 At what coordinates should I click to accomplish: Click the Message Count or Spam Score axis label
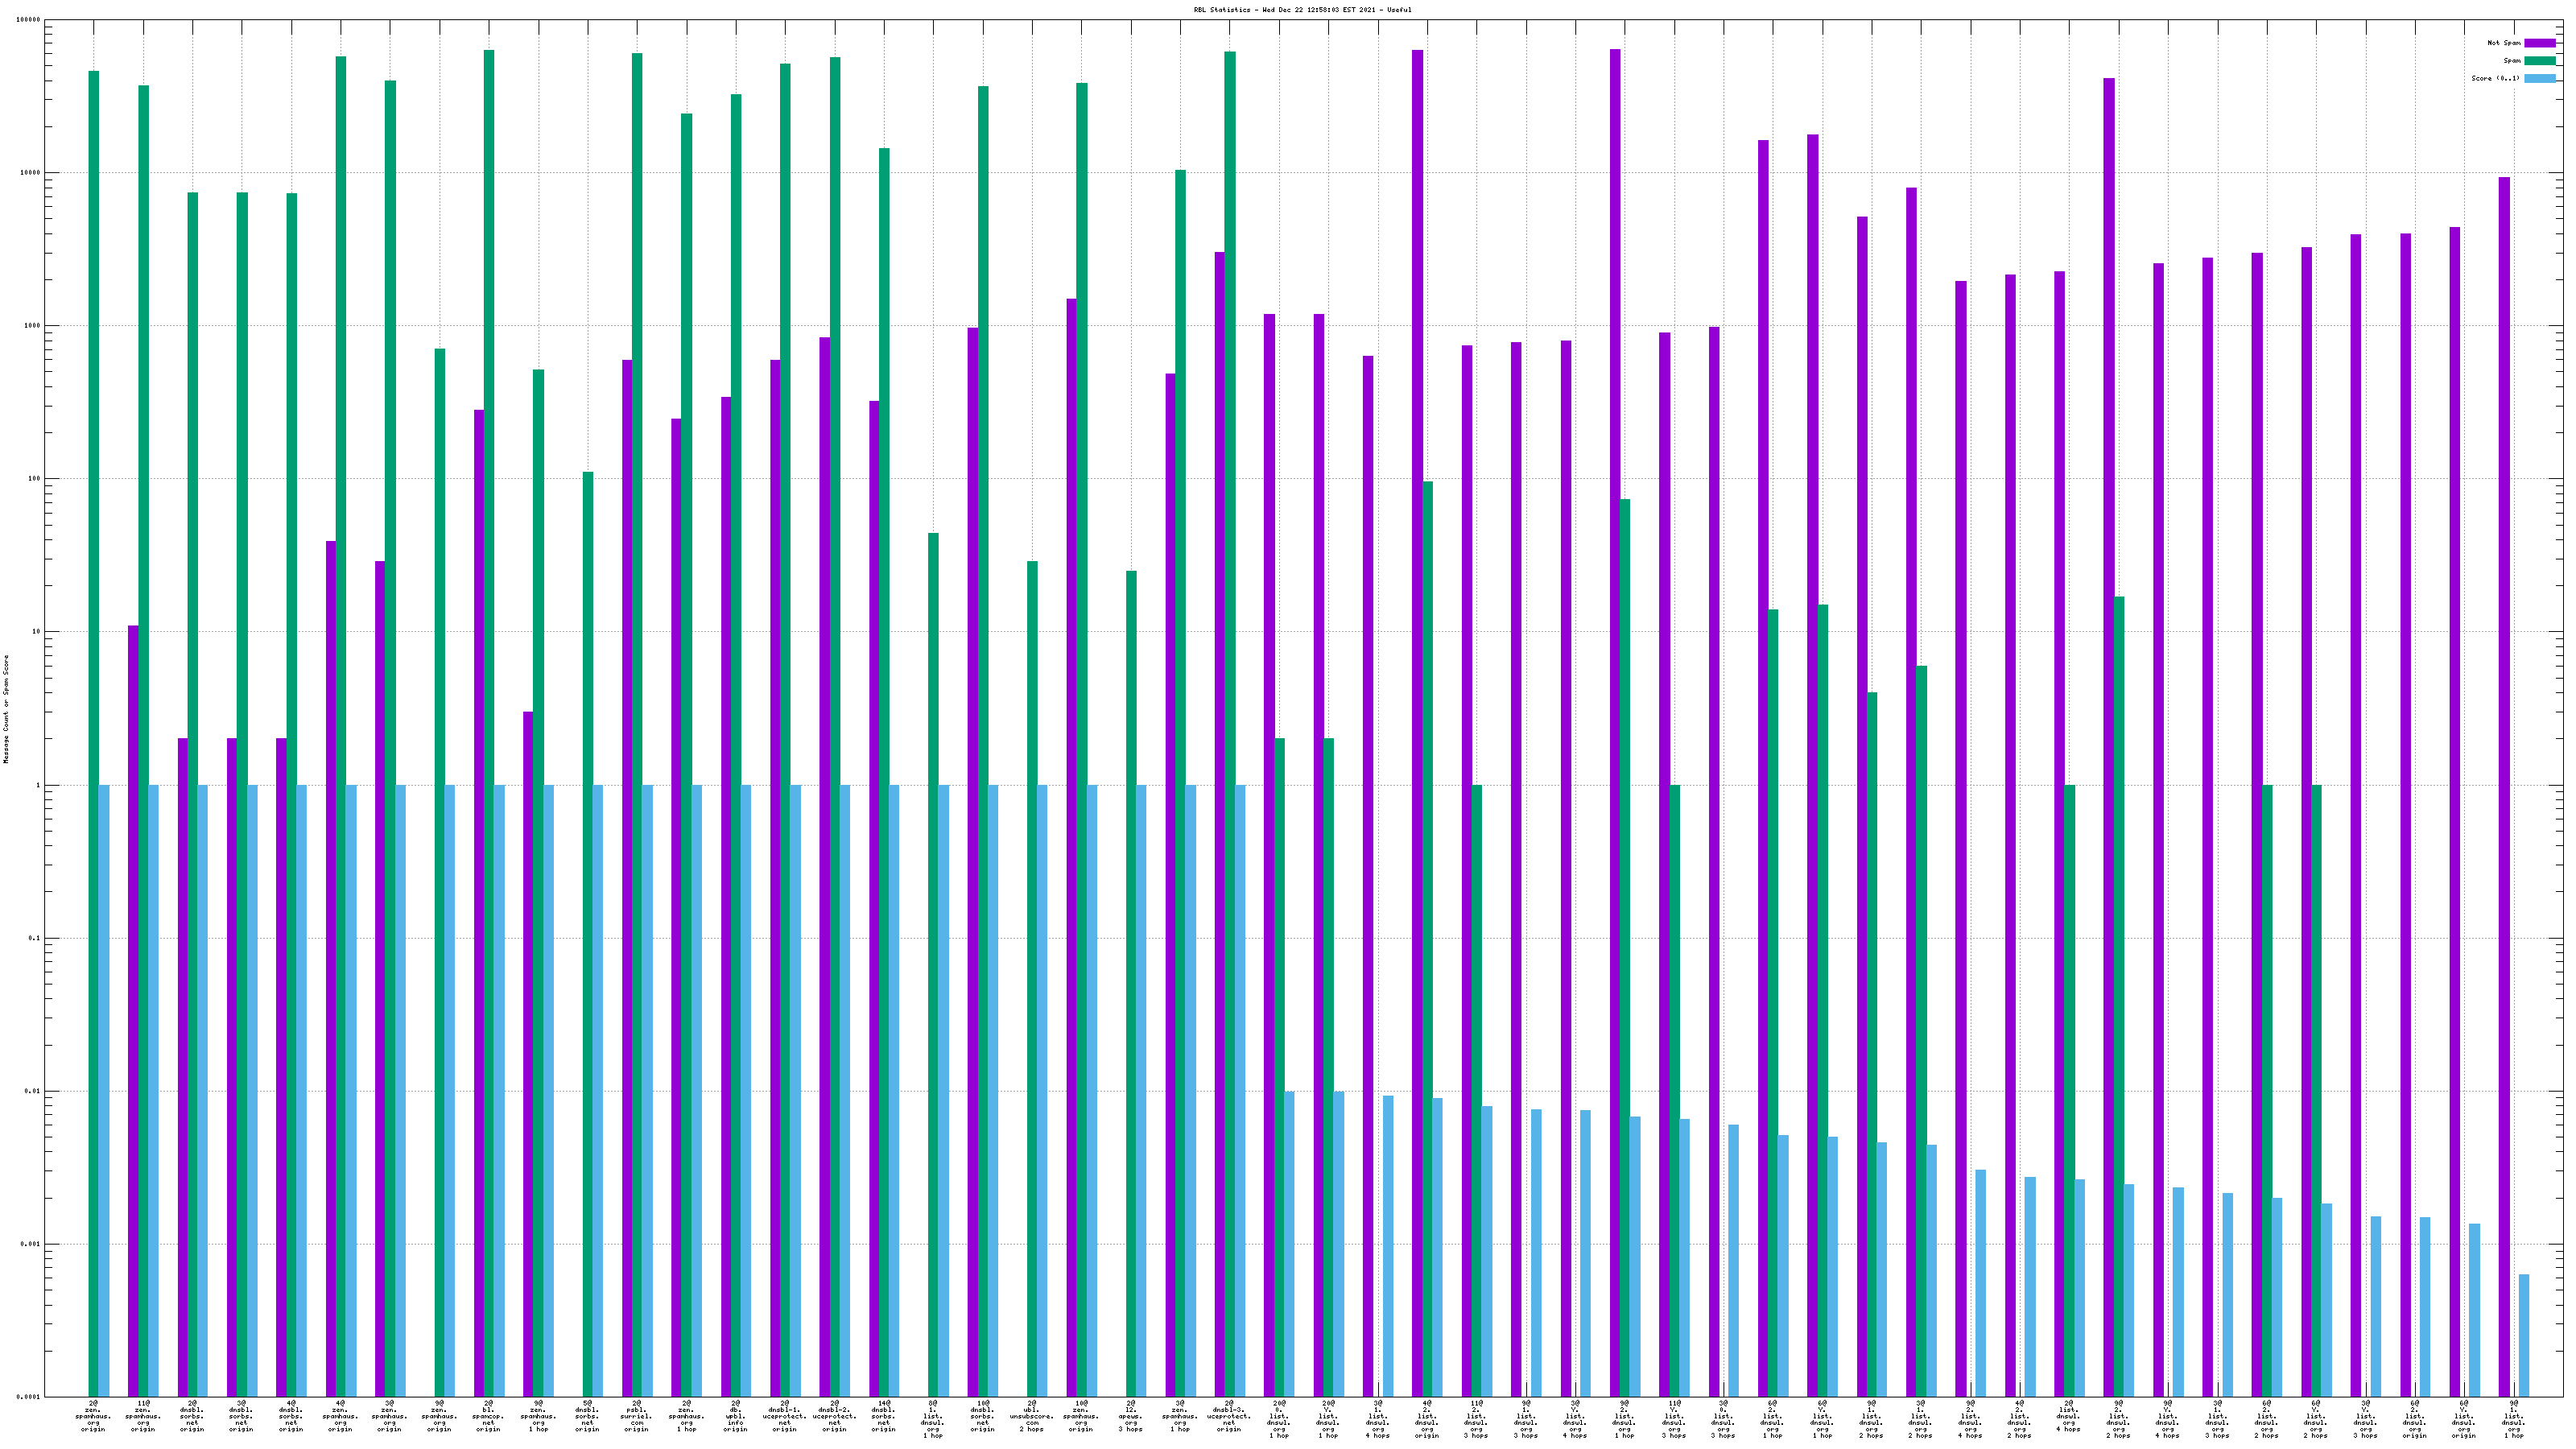click(x=6, y=709)
